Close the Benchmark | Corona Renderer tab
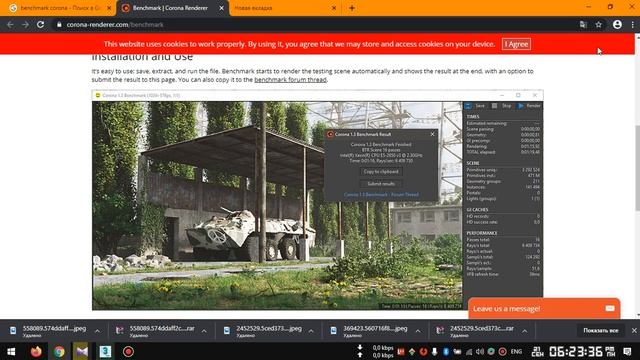The height and width of the screenshot is (360, 640). click(222, 8)
